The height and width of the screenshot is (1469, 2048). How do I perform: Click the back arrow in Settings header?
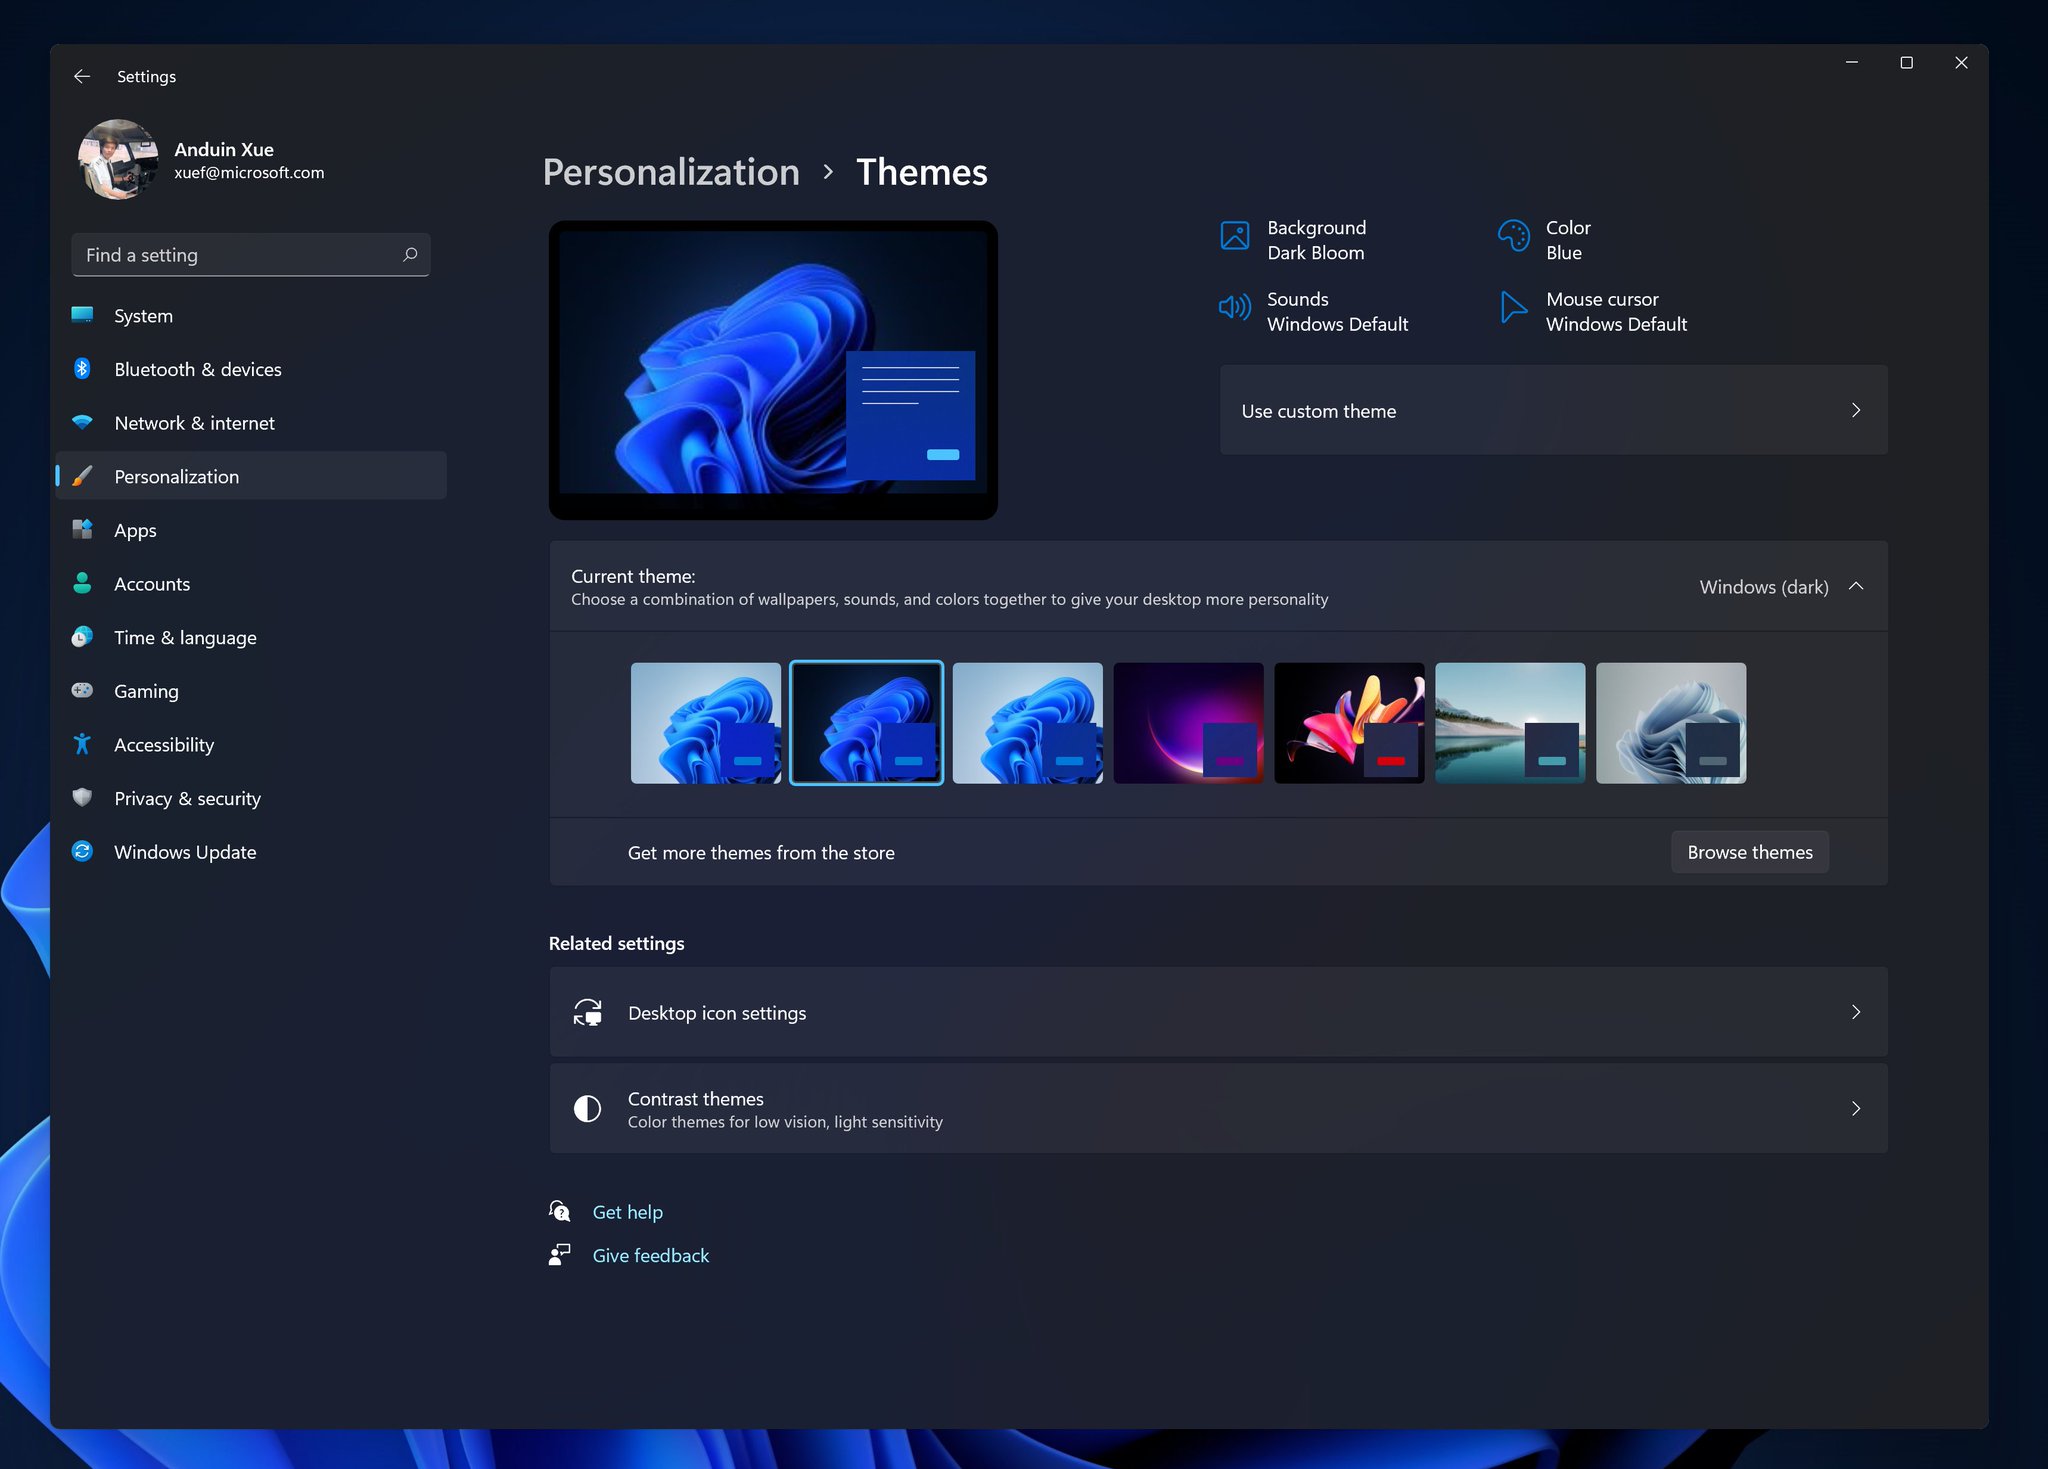(82, 76)
